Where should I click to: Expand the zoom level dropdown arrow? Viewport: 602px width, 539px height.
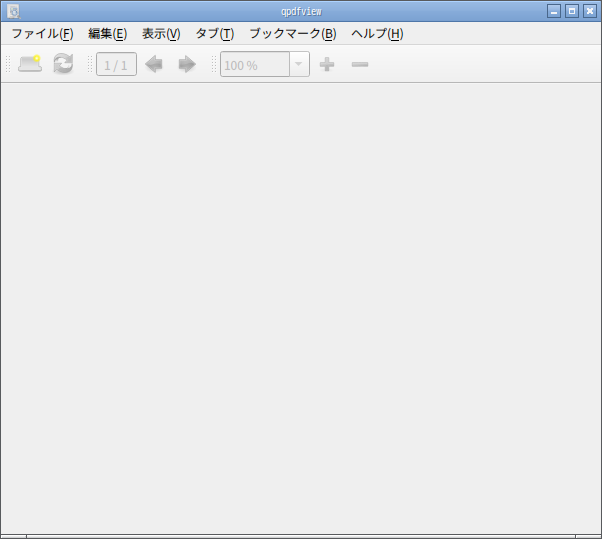[299, 64]
